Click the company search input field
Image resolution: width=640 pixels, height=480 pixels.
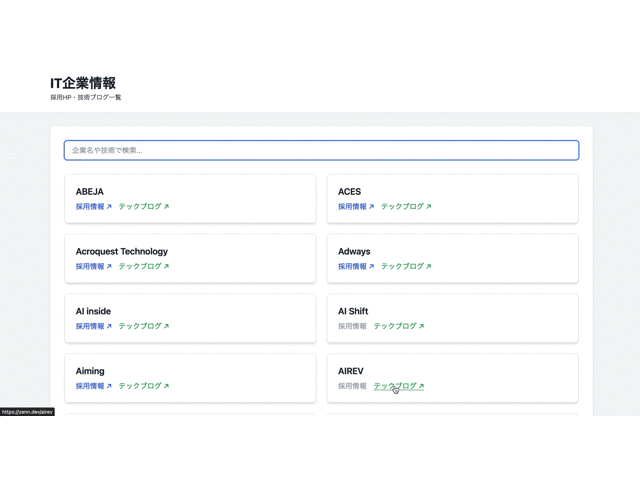pos(321,150)
